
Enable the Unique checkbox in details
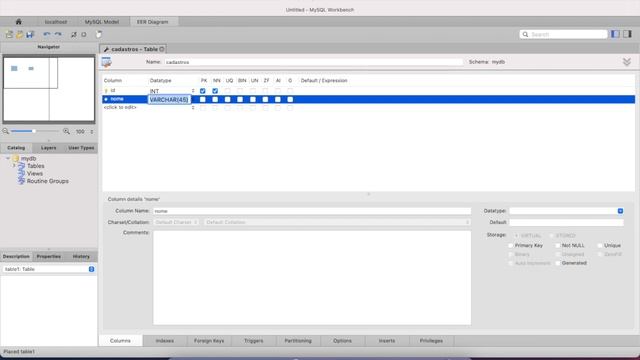click(600, 246)
